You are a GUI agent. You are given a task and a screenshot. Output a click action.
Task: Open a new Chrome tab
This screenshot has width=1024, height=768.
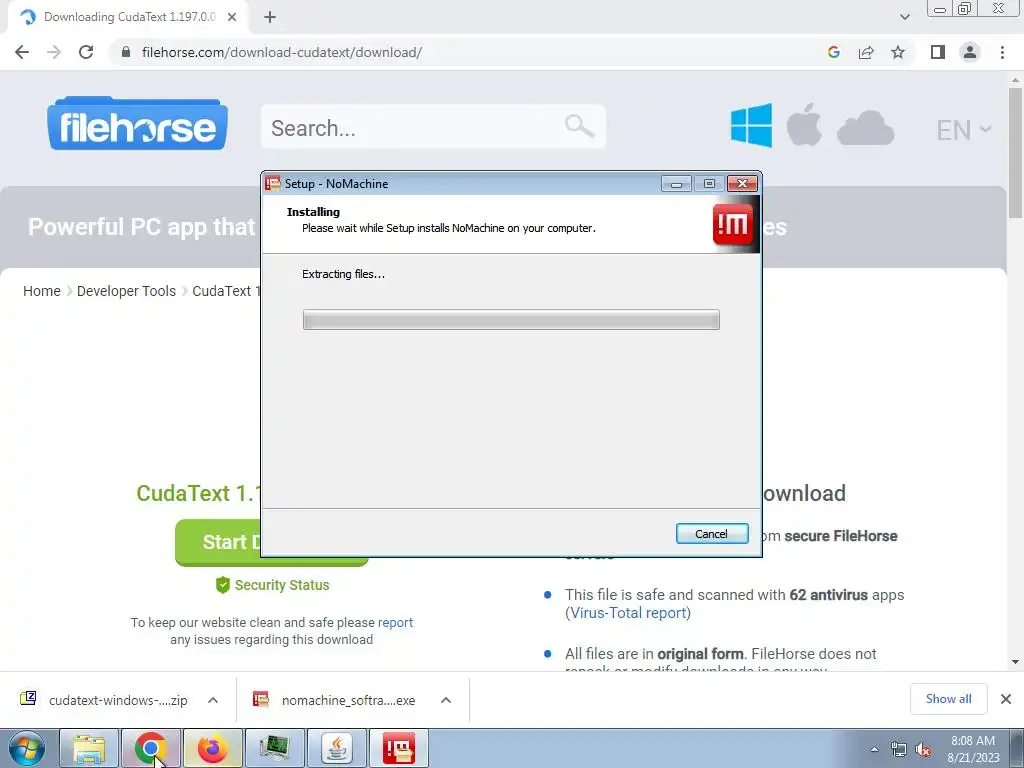270,17
